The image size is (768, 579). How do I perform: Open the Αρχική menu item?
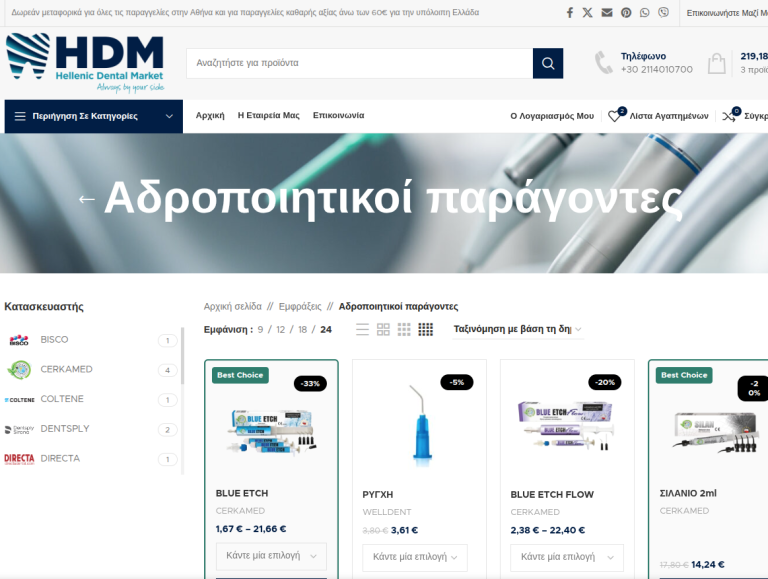pos(210,116)
